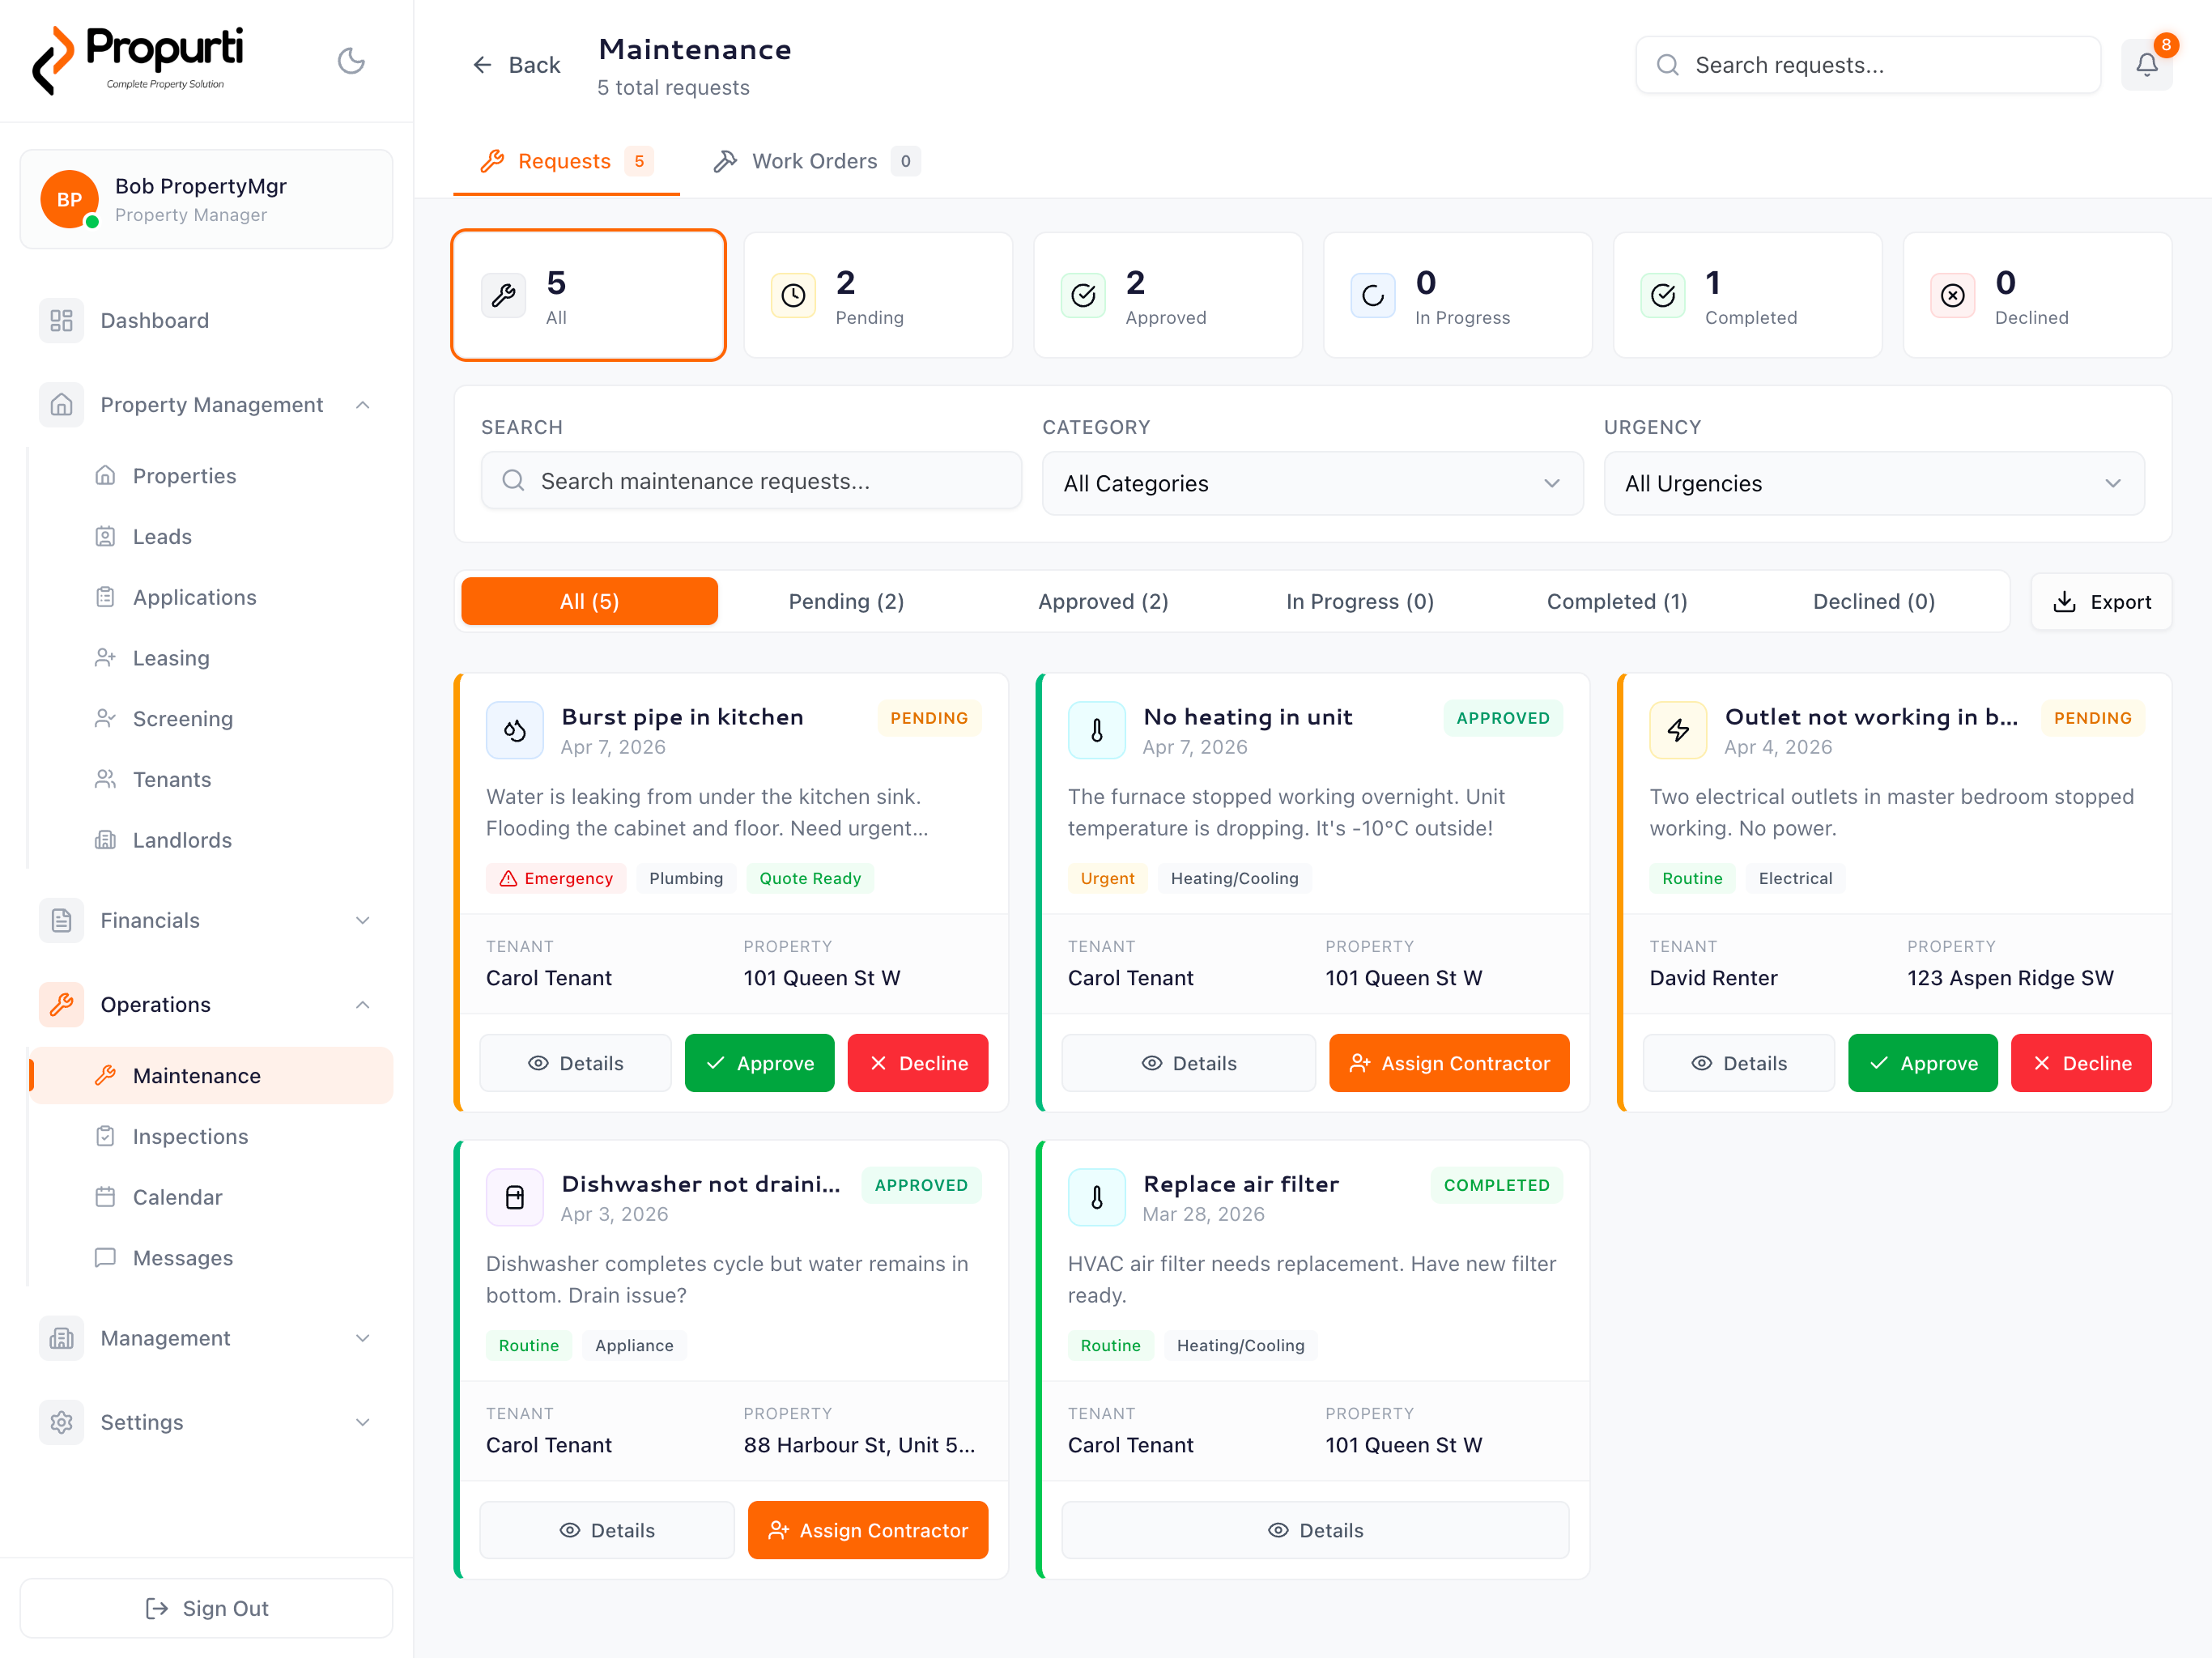Click the appliance icon on Dishwasher card
The image size is (2212, 1658).
tap(514, 1197)
